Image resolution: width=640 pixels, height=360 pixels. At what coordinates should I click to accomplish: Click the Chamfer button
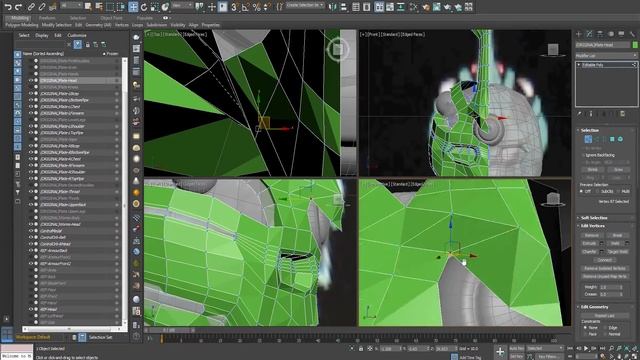point(589,252)
